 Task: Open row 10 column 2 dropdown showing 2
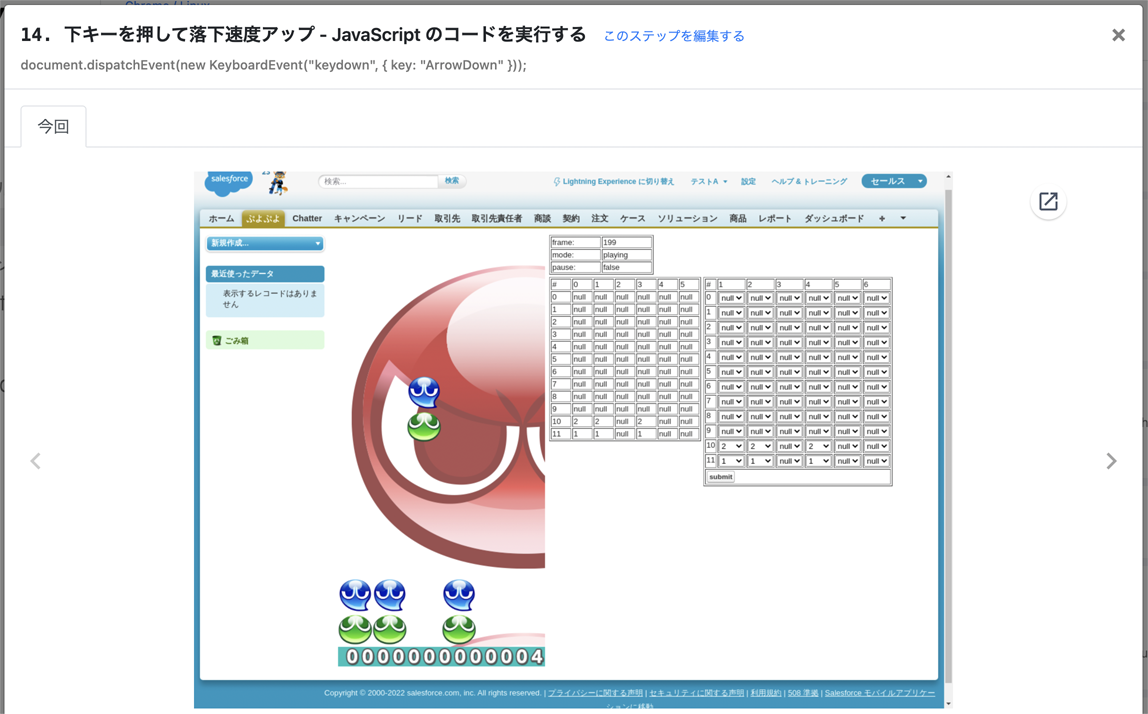[760, 446]
